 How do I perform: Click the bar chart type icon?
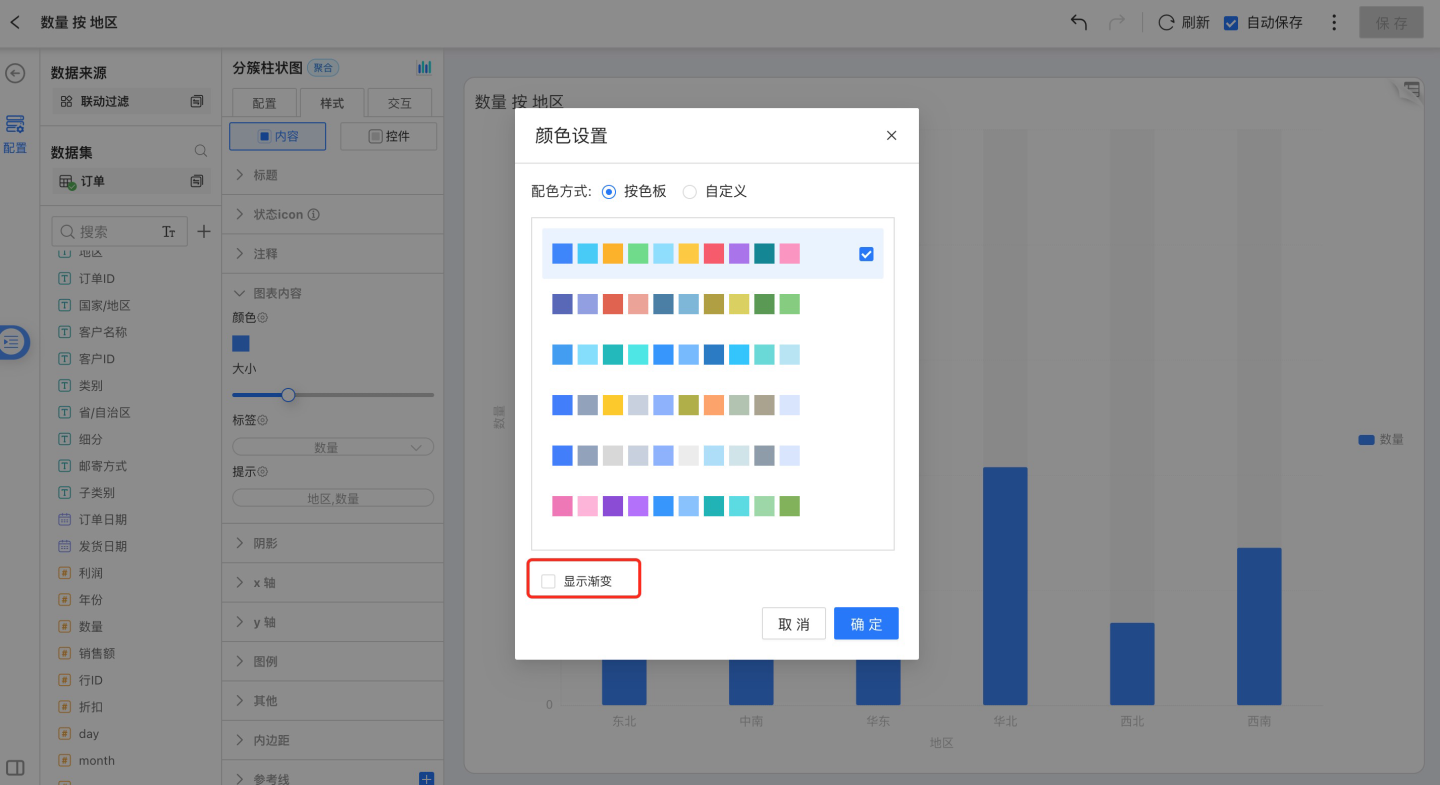tap(424, 67)
